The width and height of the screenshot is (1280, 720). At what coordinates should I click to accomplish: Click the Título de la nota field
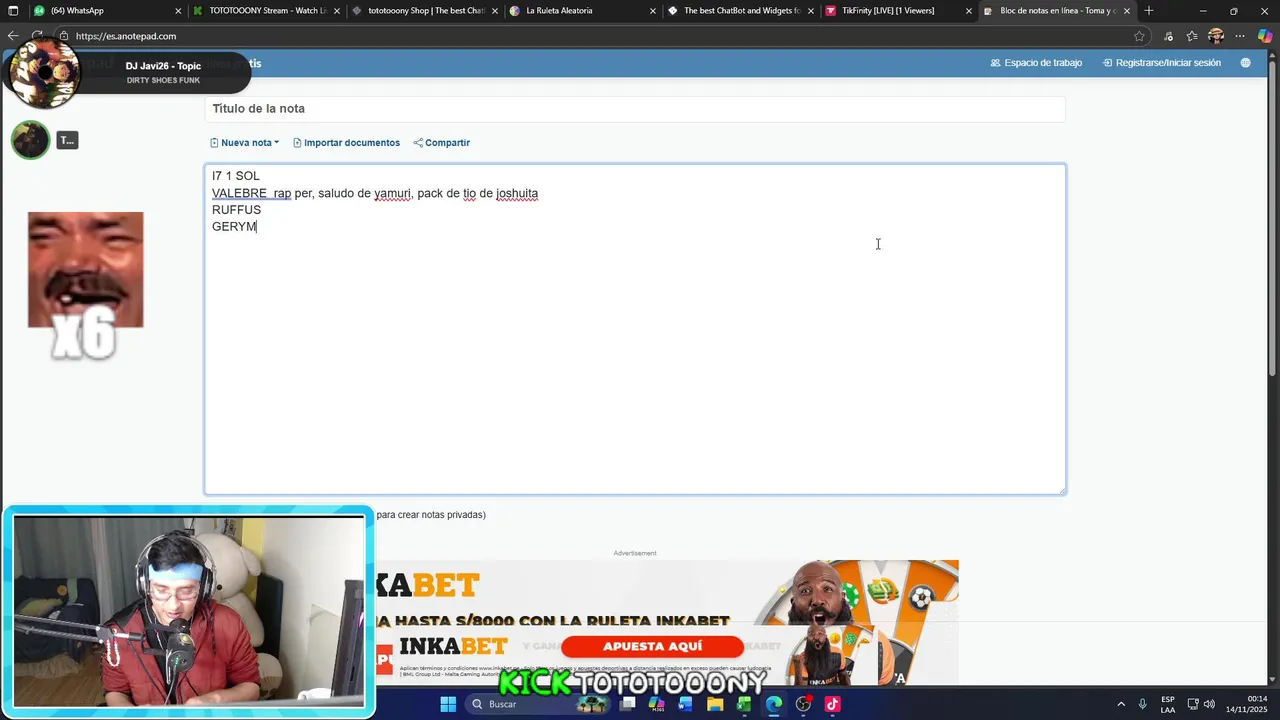(635, 109)
